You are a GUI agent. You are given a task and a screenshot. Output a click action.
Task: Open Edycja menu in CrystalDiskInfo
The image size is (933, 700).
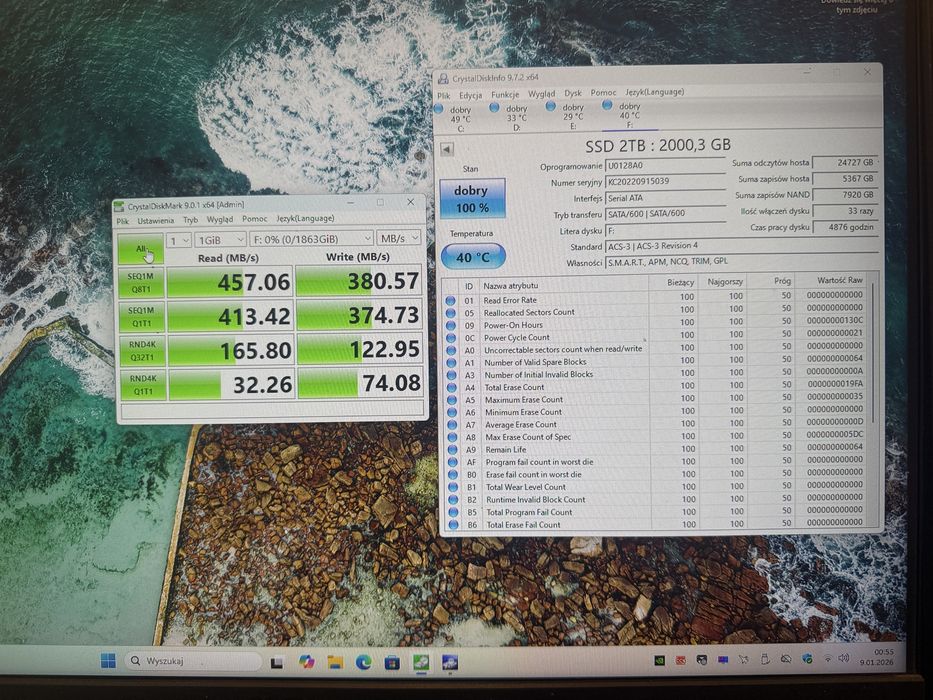(x=471, y=95)
